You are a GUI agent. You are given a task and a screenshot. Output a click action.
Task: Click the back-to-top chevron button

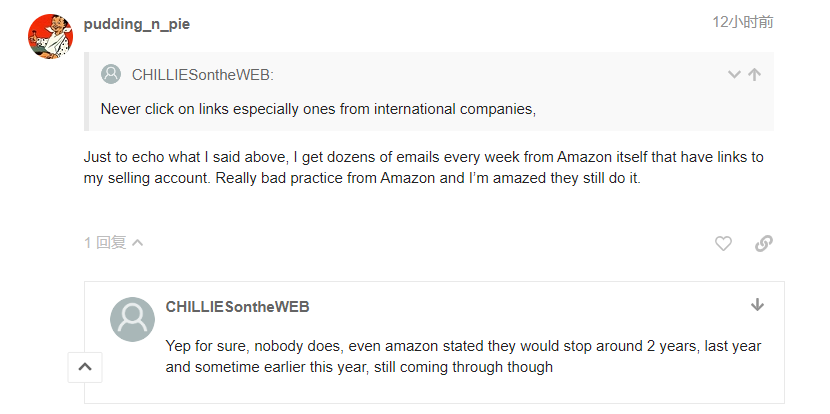point(85,367)
